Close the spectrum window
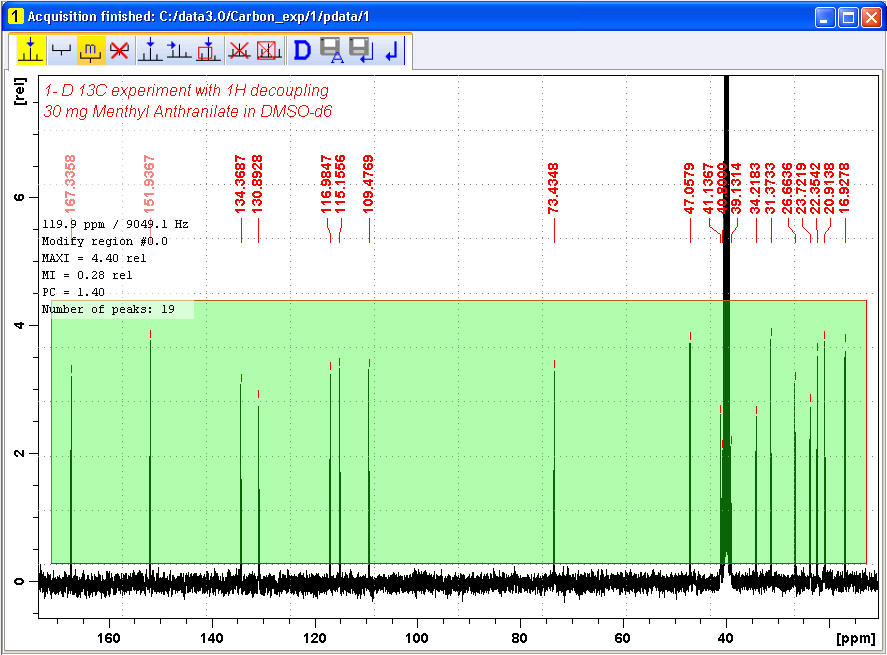 click(x=871, y=18)
